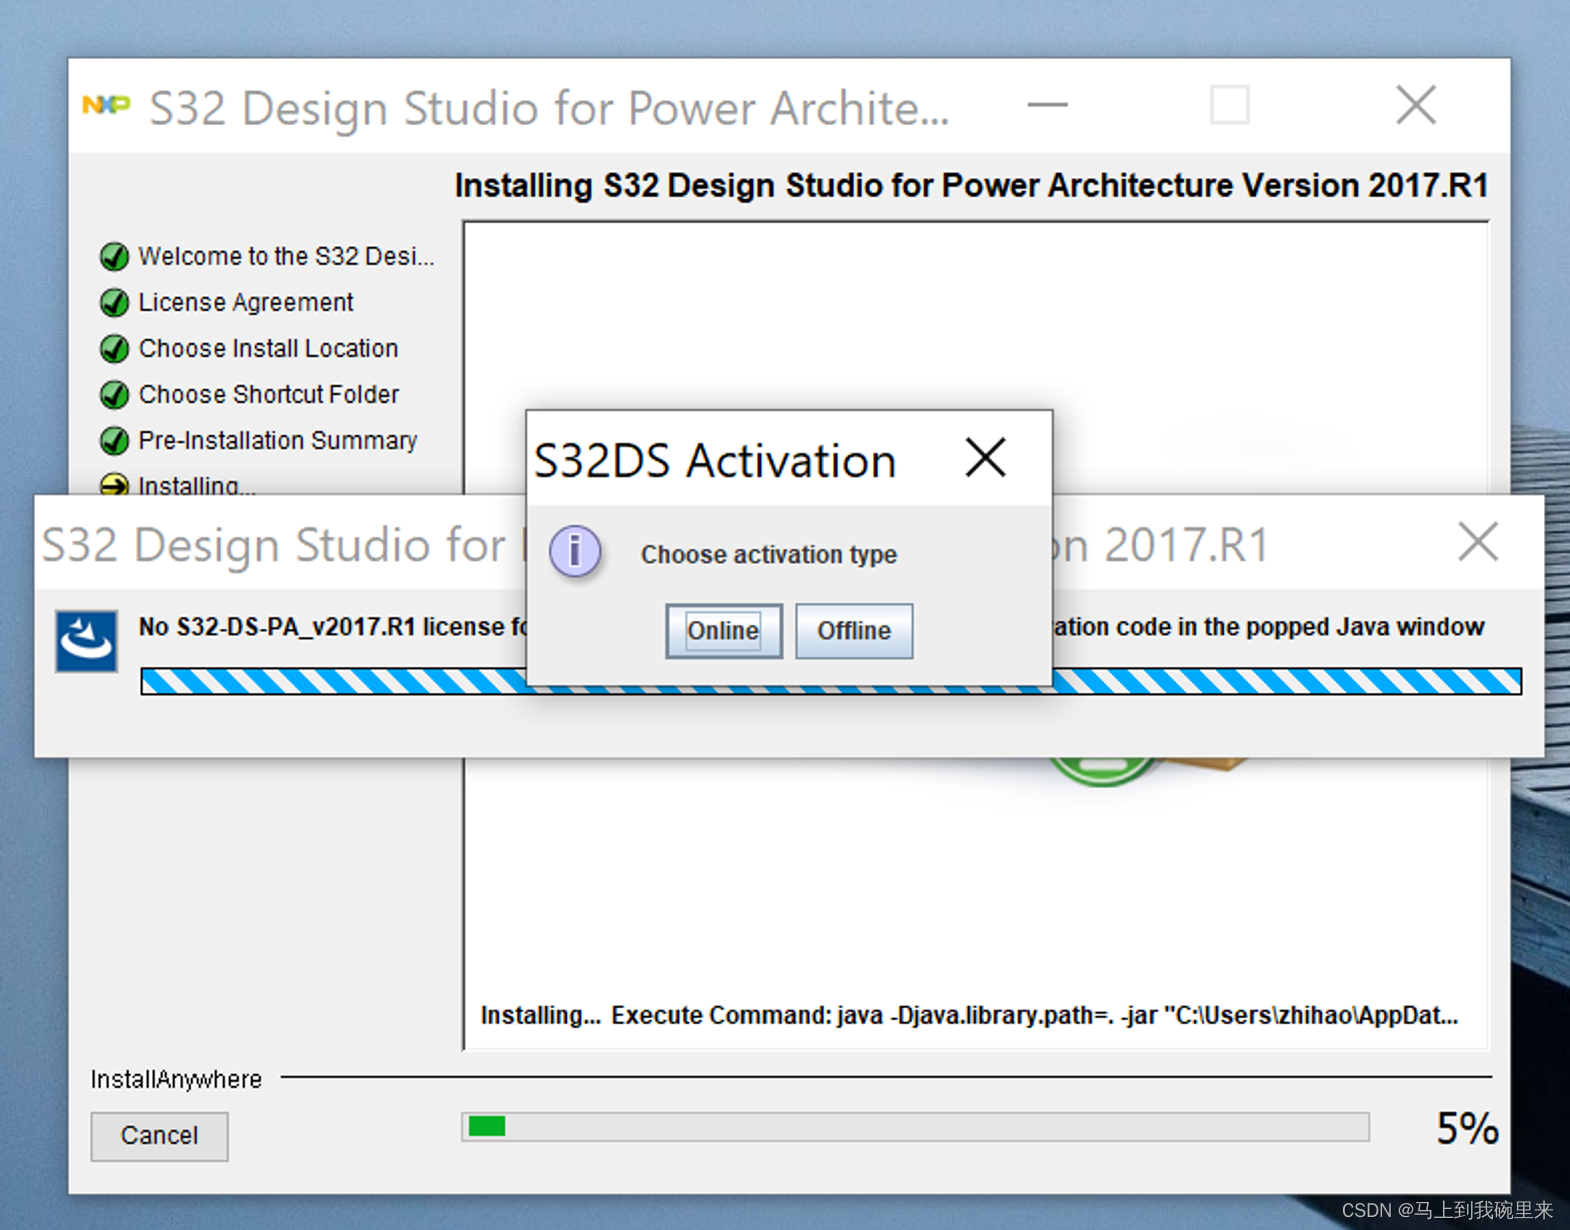Click 'No S32-DS-PA_v2017.R1 license' message
The height and width of the screenshot is (1230, 1570).
point(335,627)
